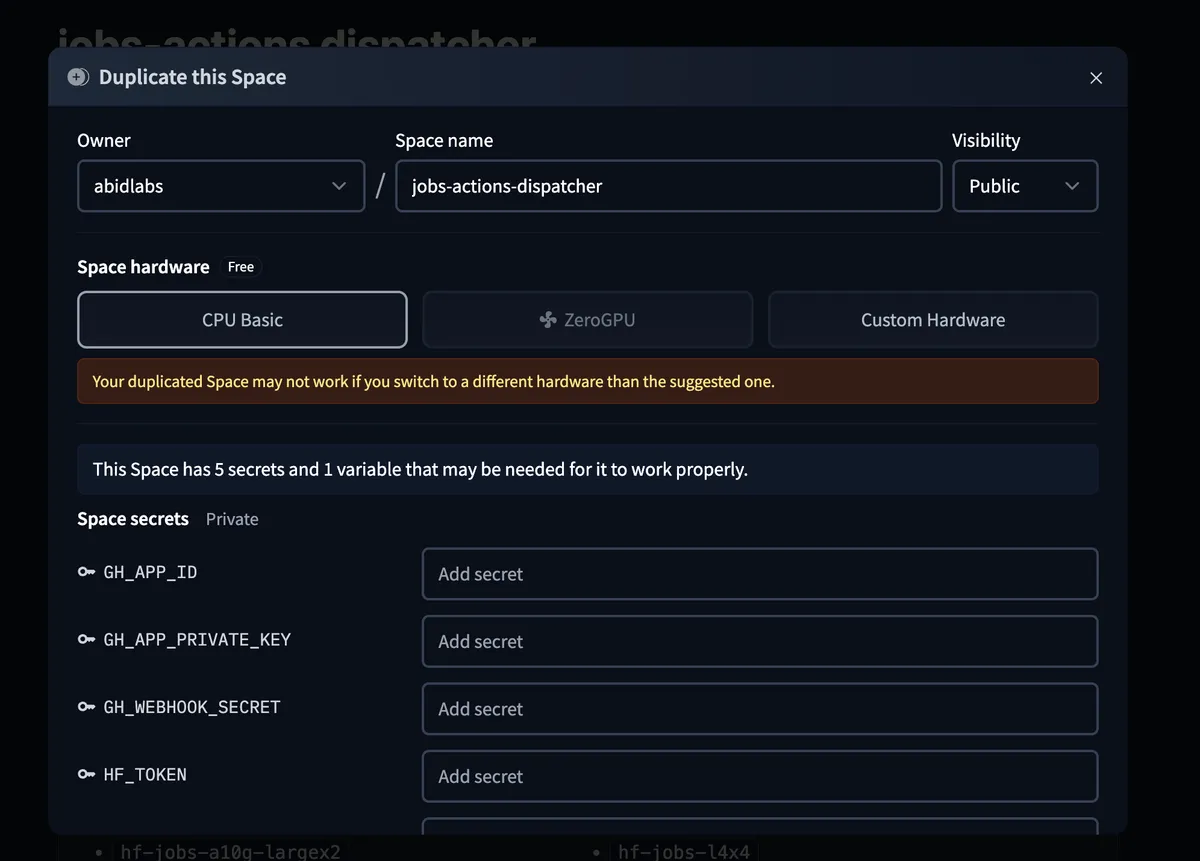Click the key icon next to GH_APP_PRIVATE_KEY
This screenshot has height=861, width=1200.
tap(86, 639)
